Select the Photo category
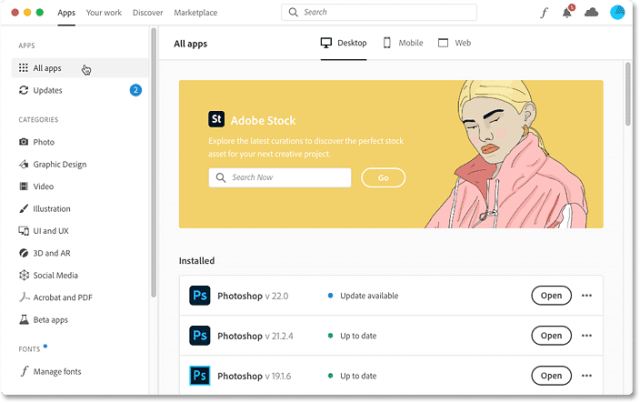 point(43,142)
